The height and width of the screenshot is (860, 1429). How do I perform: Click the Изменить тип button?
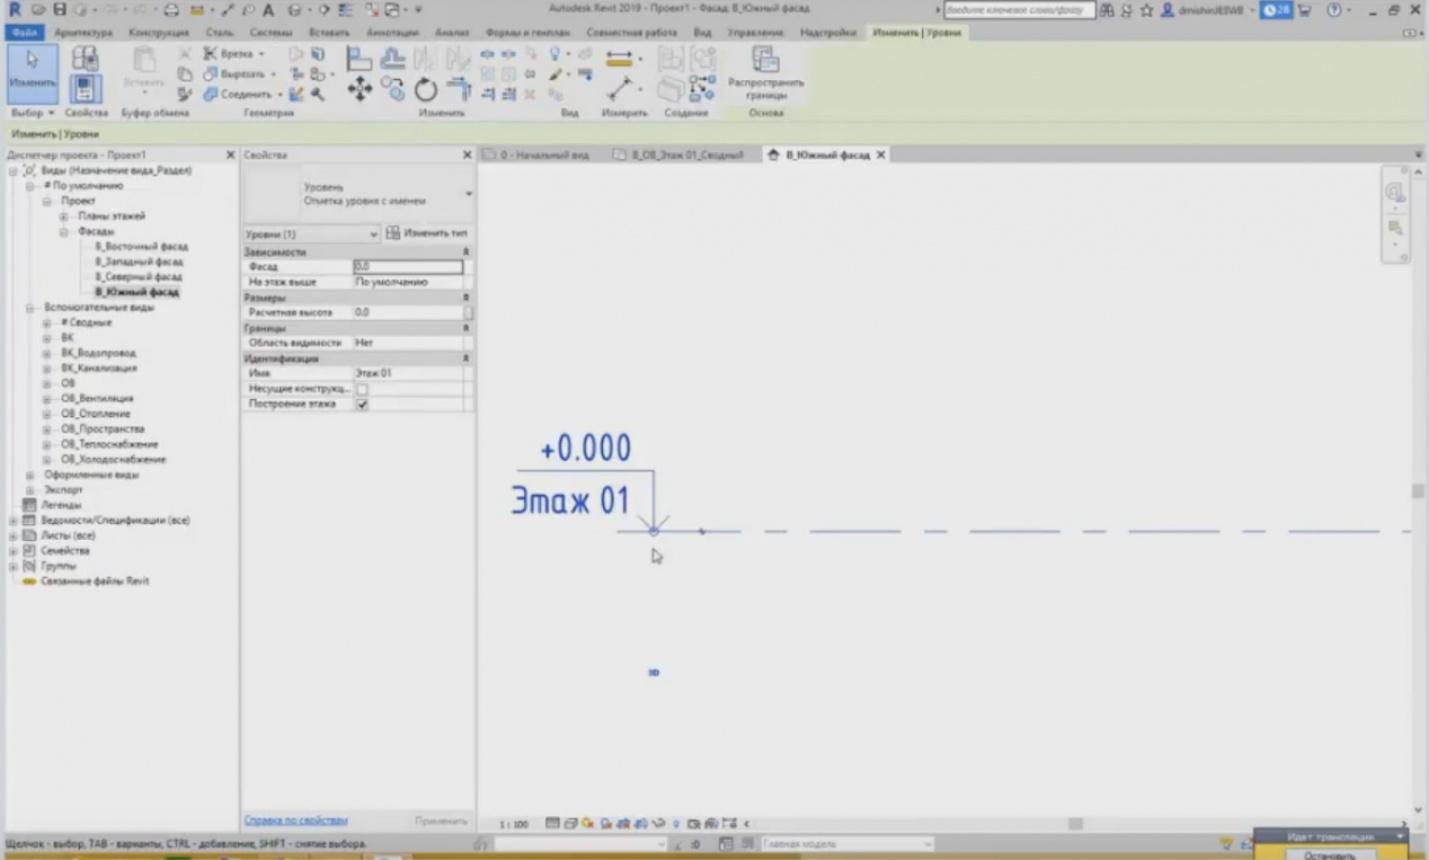tap(427, 233)
